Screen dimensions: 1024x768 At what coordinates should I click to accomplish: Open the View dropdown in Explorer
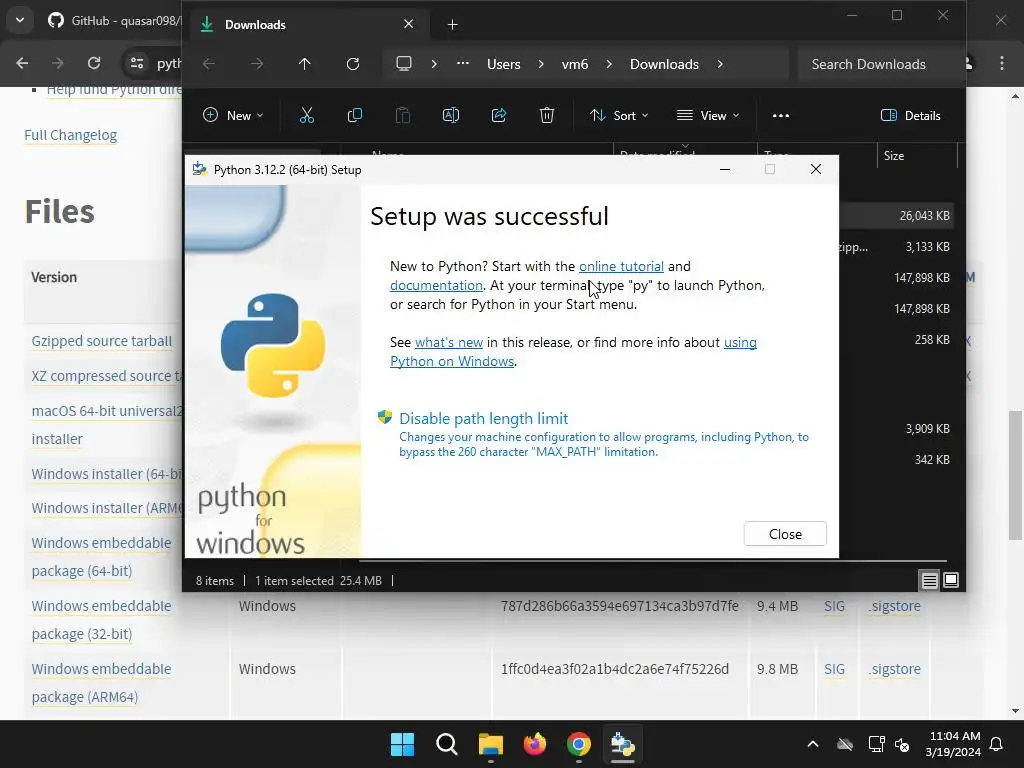(708, 116)
